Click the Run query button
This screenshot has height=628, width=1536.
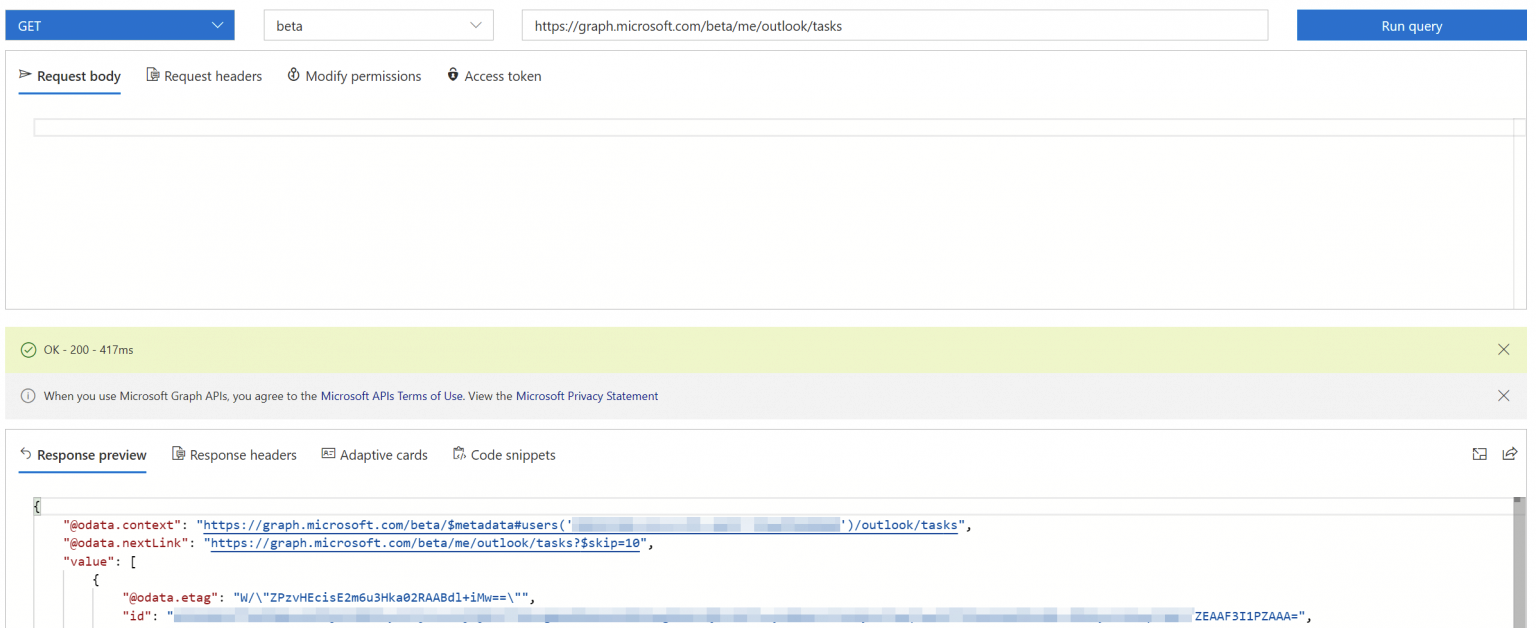pos(1411,26)
